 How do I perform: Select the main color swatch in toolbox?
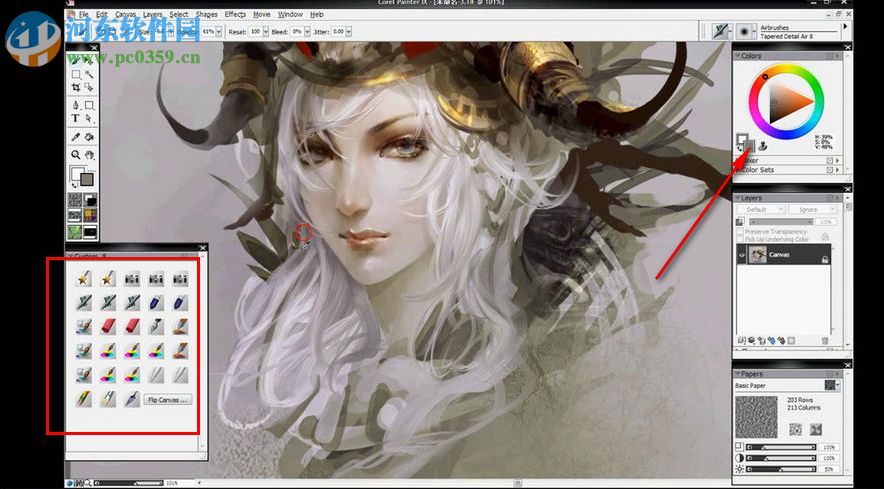click(76, 173)
